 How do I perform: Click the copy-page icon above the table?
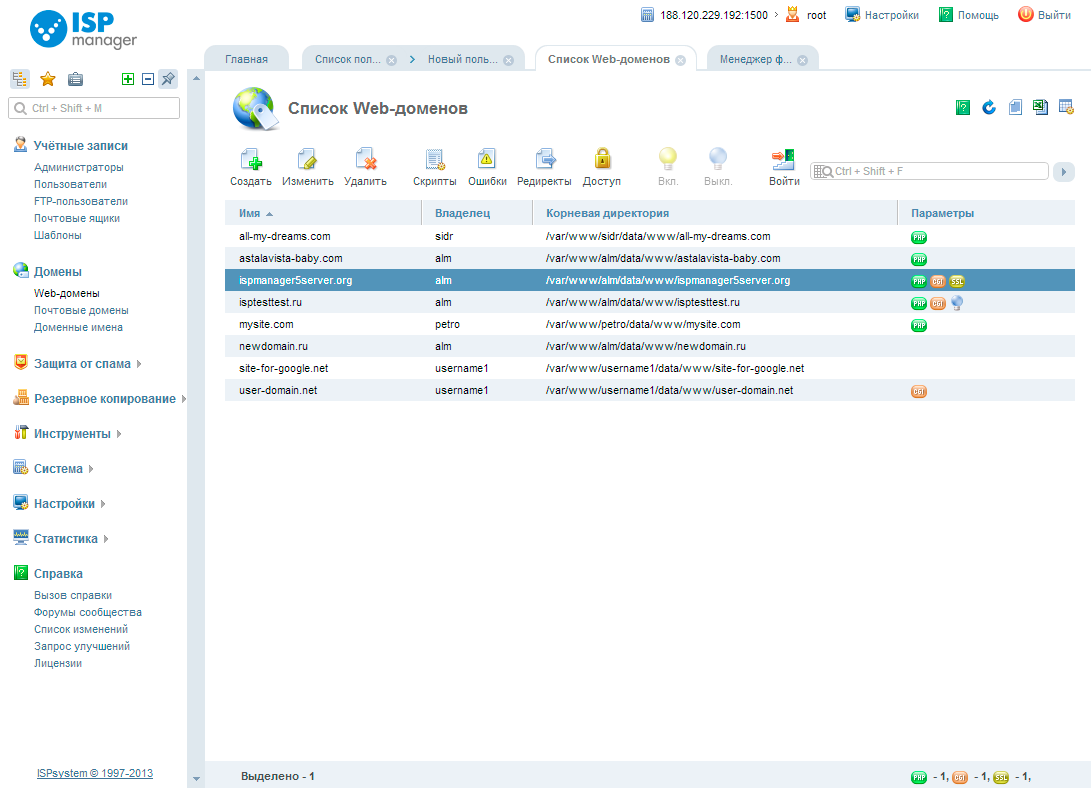pos(1015,107)
